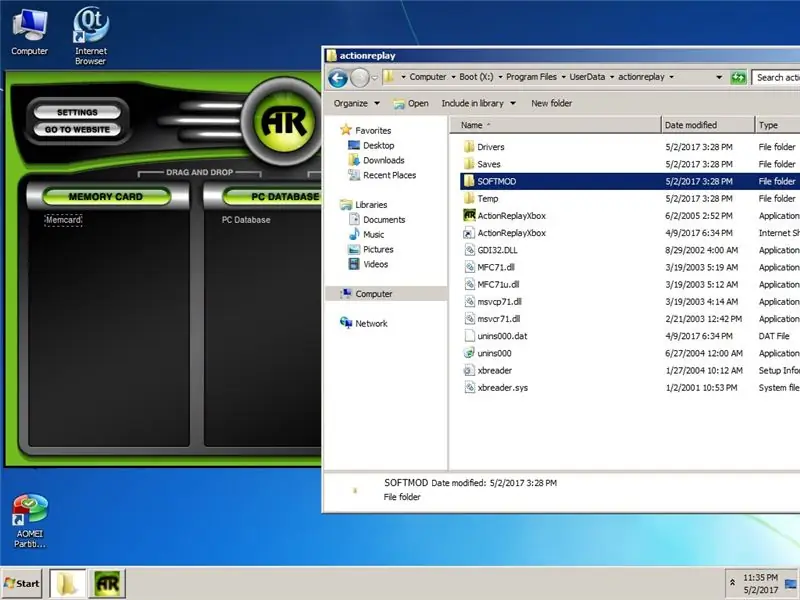Expand the recent pages dropdown arrow
This screenshot has width=800, height=600.
coord(374,78)
